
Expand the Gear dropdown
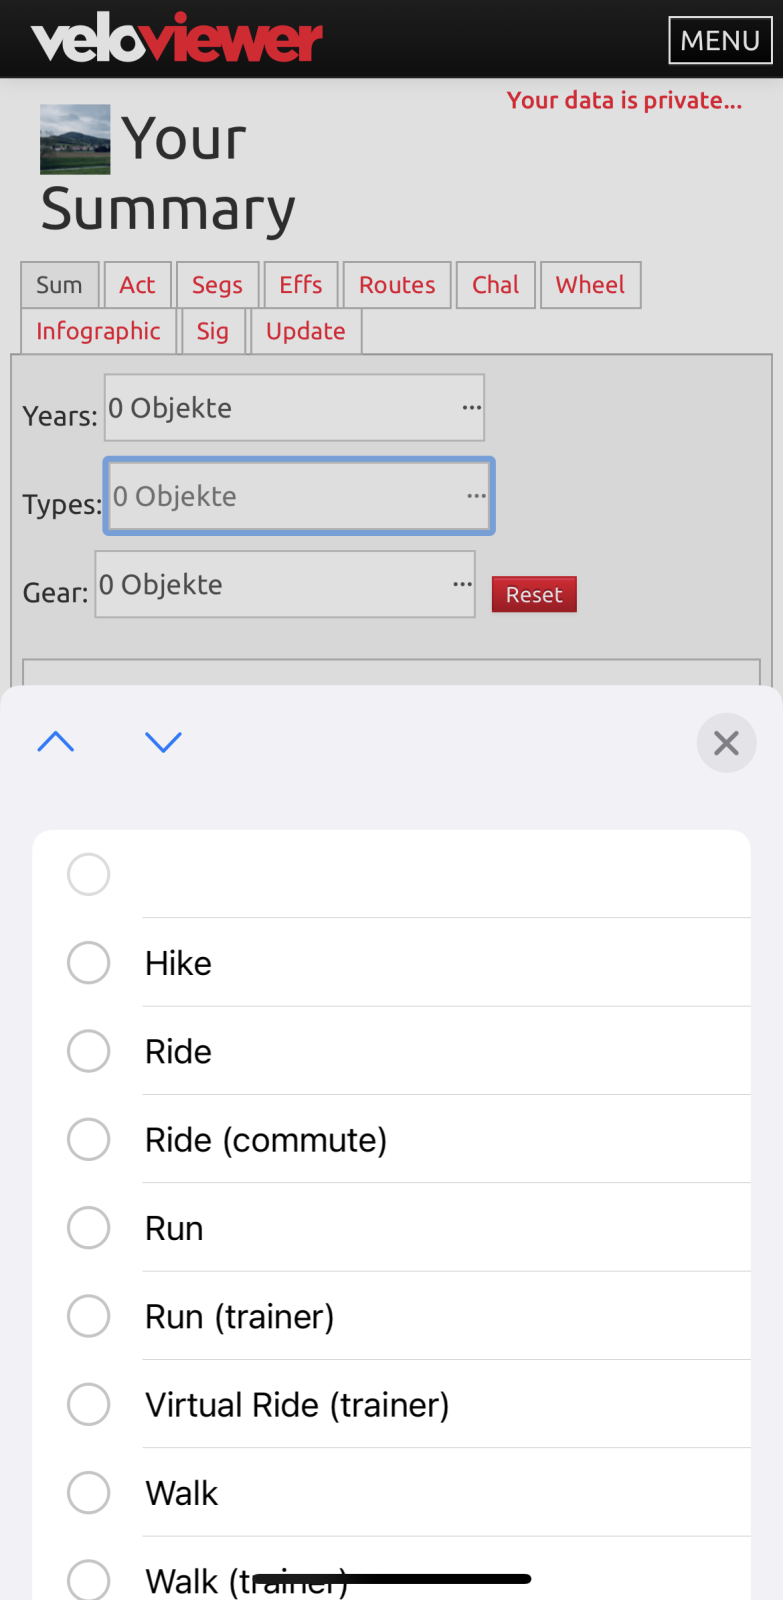pyautogui.click(x=285, y=585)
